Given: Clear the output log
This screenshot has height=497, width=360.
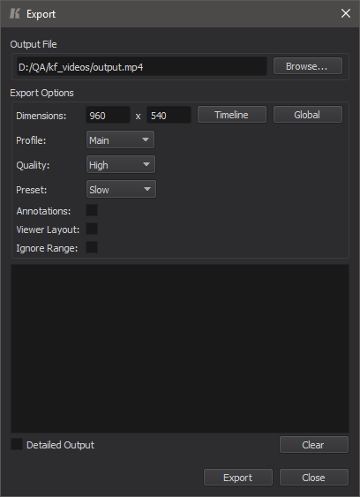Looking at the screenshot, I should pos(314,445).
